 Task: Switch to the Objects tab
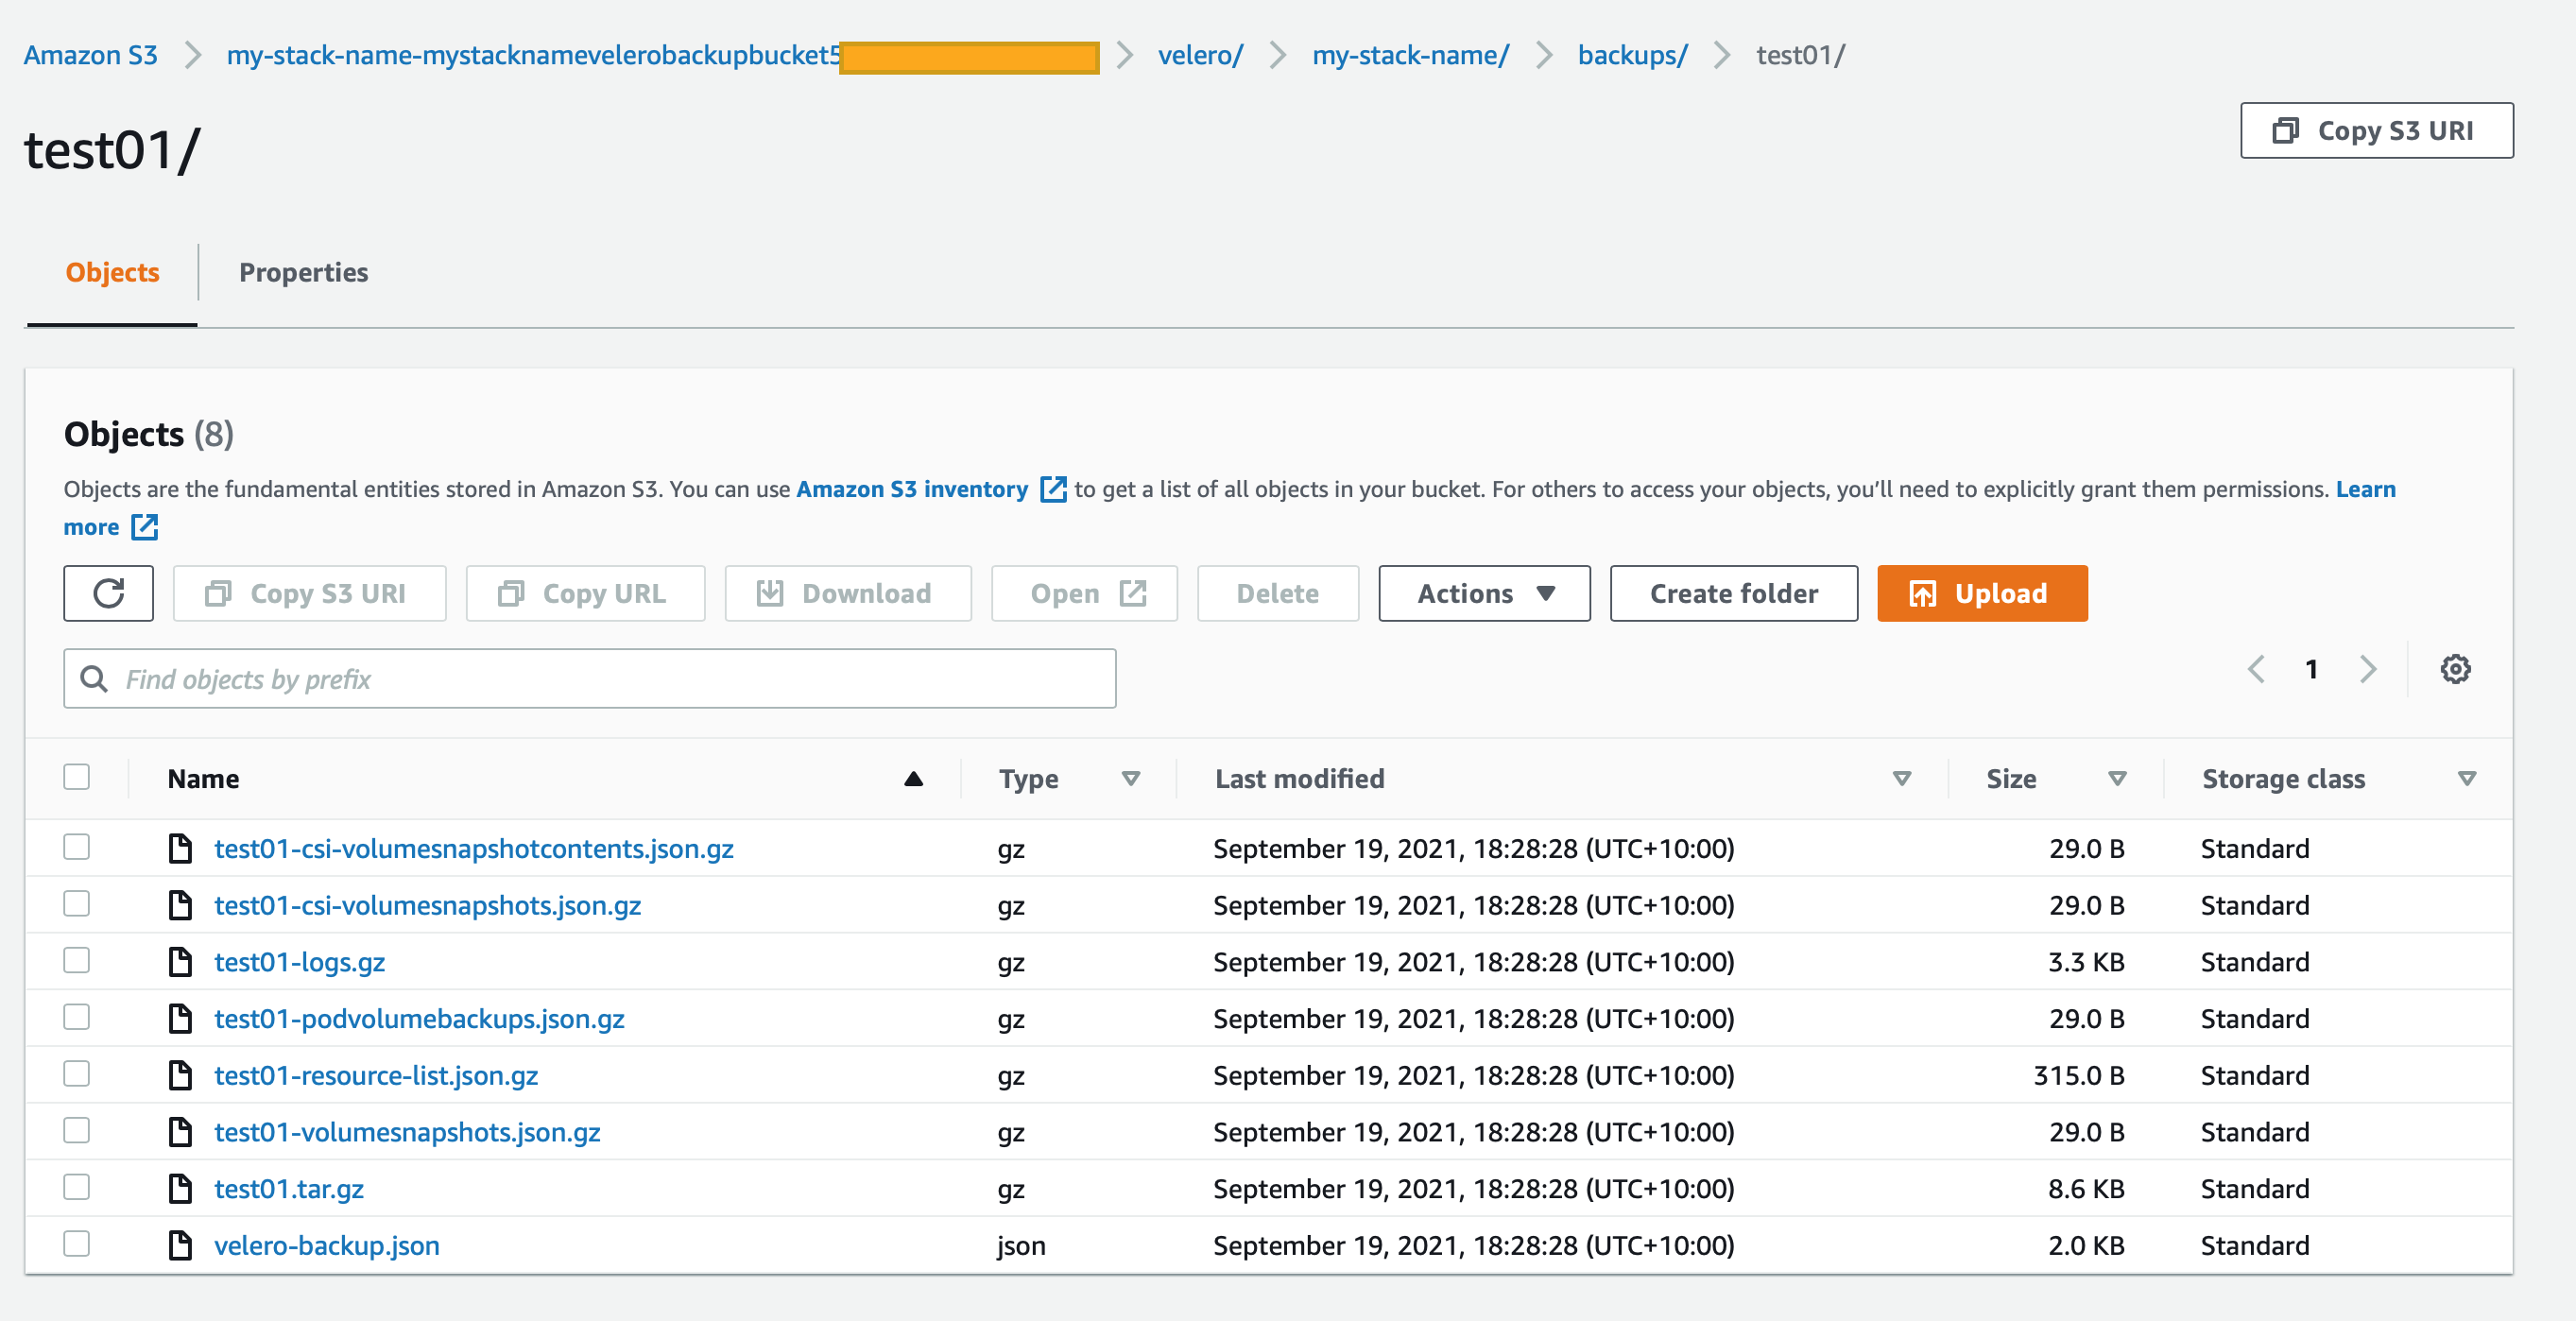(x=112, y=273)
